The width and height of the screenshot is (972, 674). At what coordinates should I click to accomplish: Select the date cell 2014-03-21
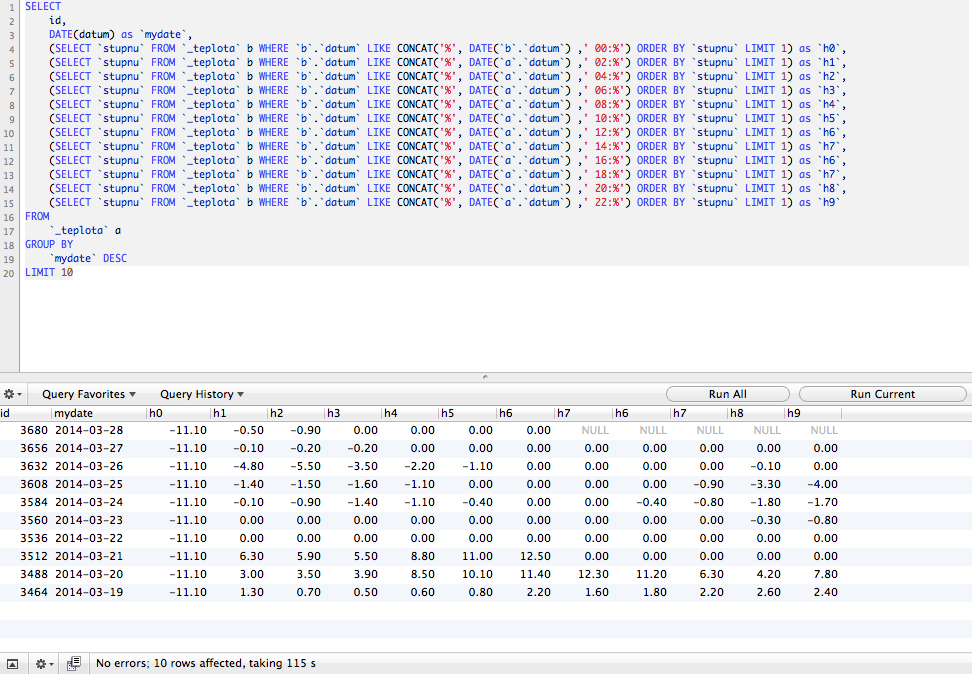89,556
